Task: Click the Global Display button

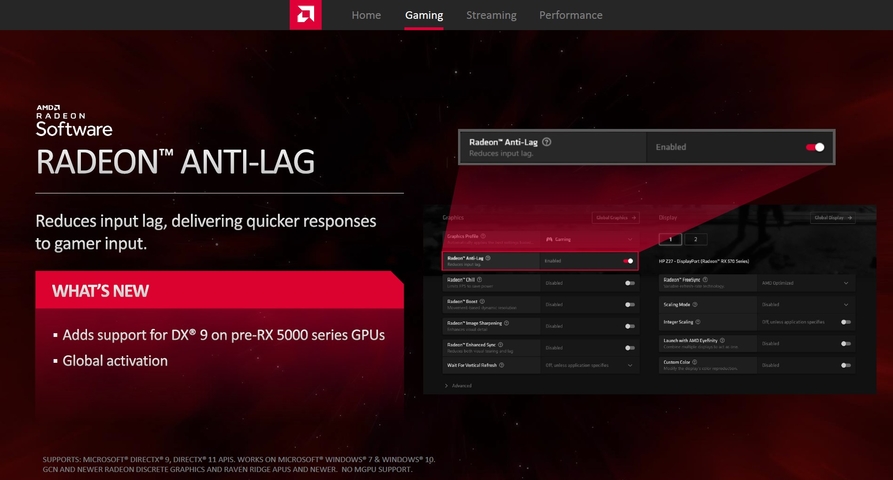Action: point(832,218)
